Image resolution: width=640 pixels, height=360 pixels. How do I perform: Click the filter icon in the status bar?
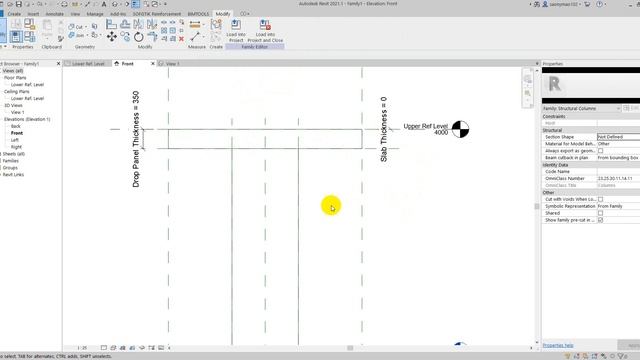621,356
